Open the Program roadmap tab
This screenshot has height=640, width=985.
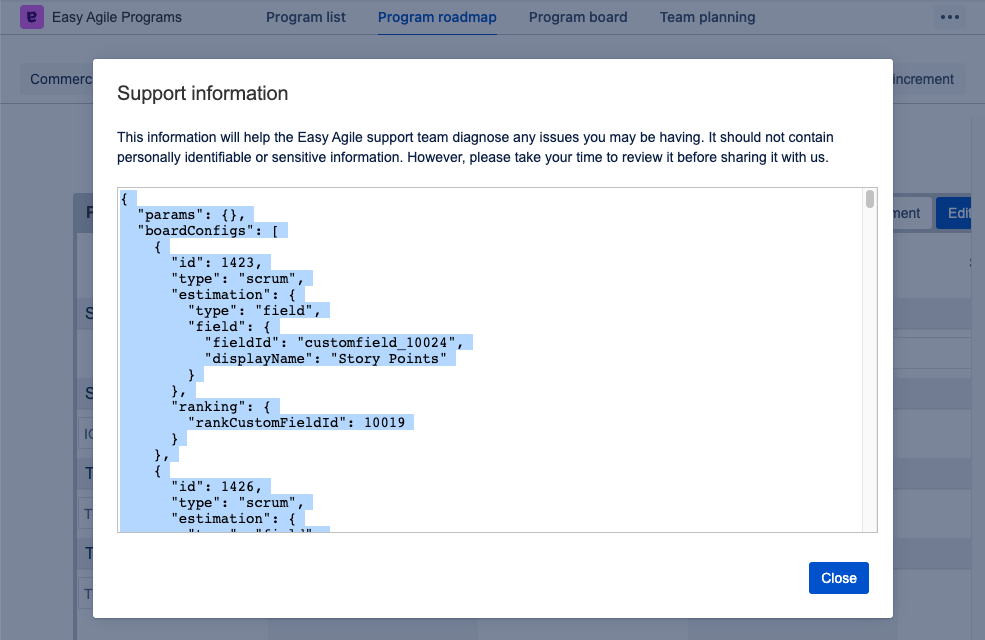coord(437,17)
